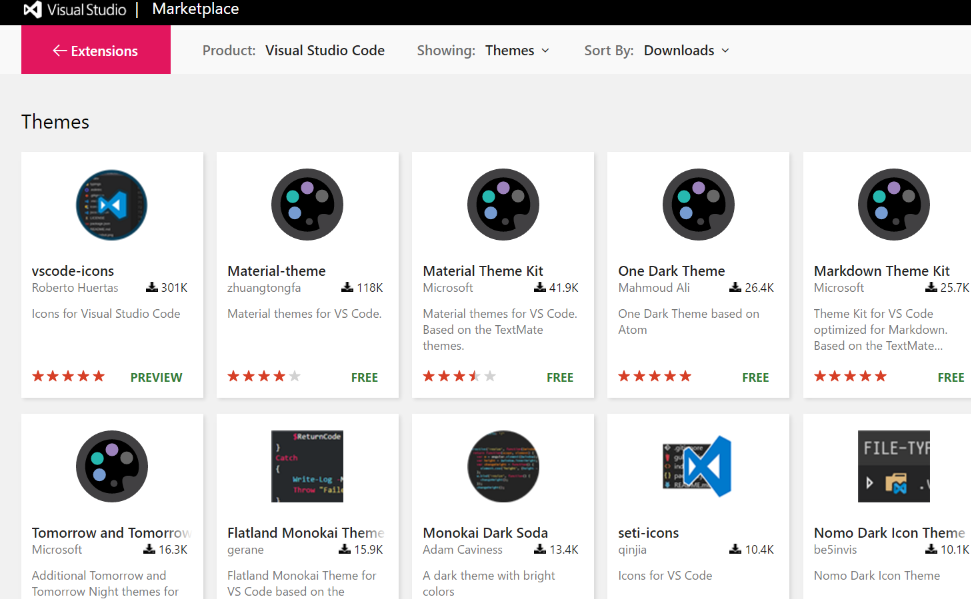Image resolution: width=971 pixels, height=599 pixels.
Task: Click publisher name be5invis
Action: click(835, 549)
